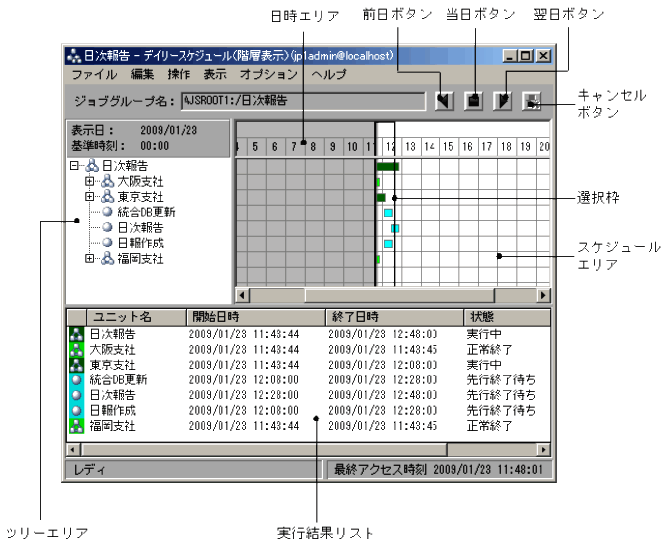
Task: Click the 日次報告 job icon under 統合DB更新
Action: click(108, 227)
